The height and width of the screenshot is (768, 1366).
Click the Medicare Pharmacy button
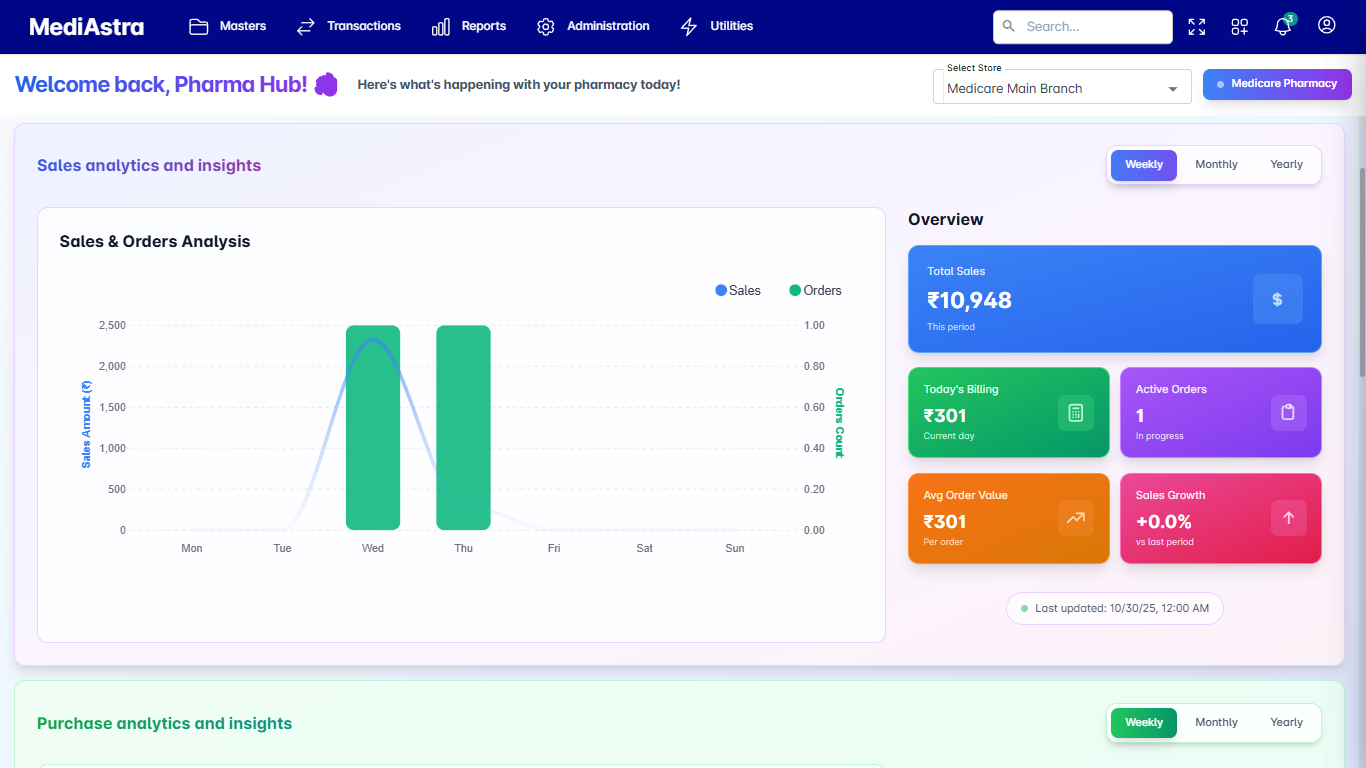(1277, 84)
